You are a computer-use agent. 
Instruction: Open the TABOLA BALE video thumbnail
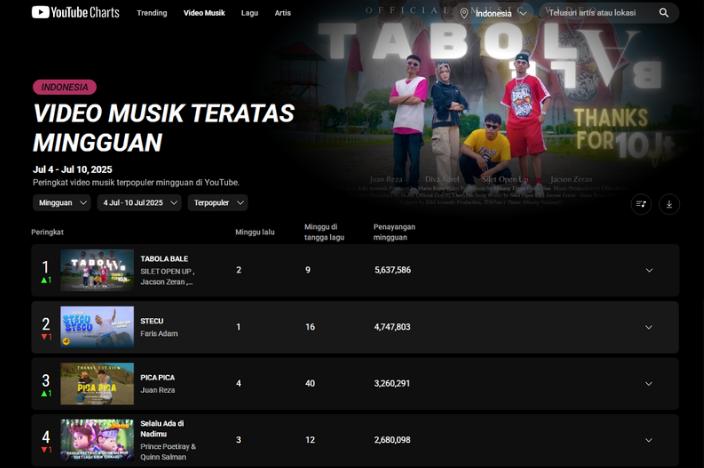click(x=97, y=270)
